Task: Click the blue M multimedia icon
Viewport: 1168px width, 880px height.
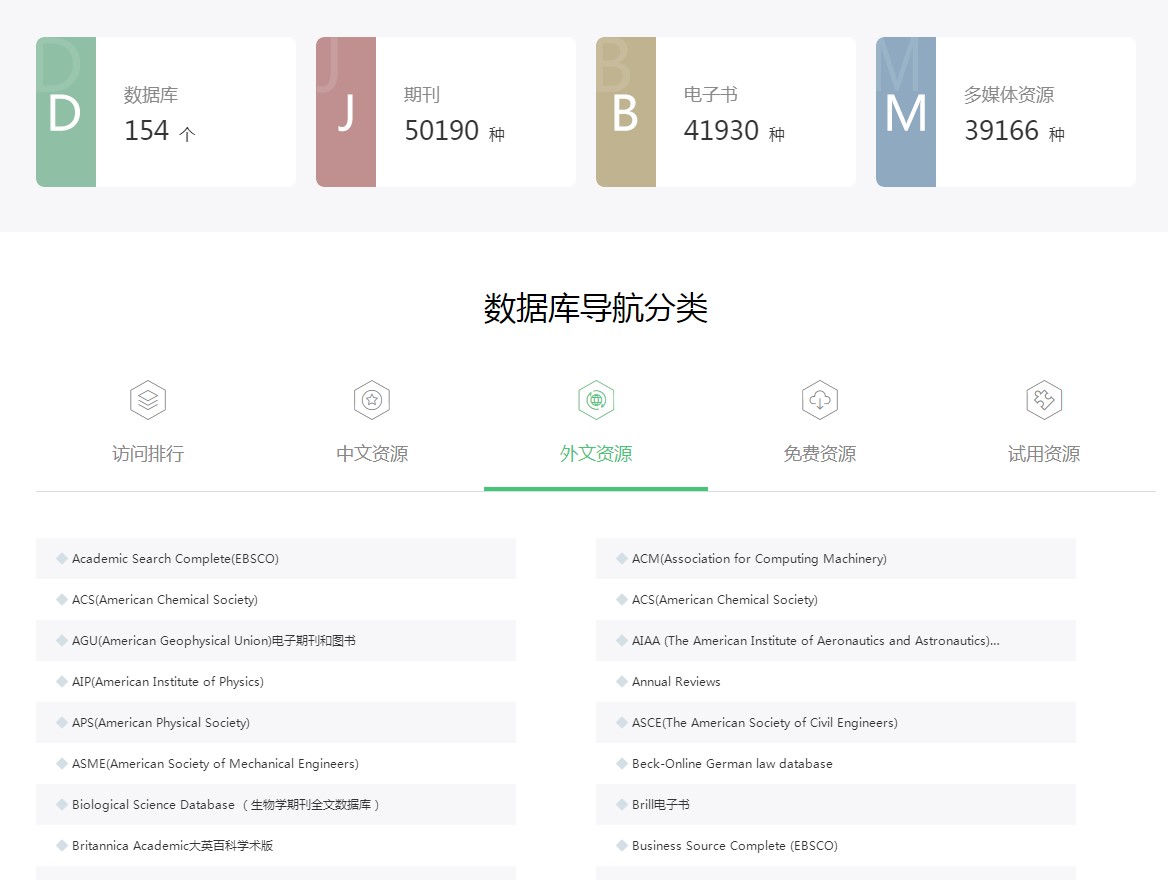Action: (906, 112)
